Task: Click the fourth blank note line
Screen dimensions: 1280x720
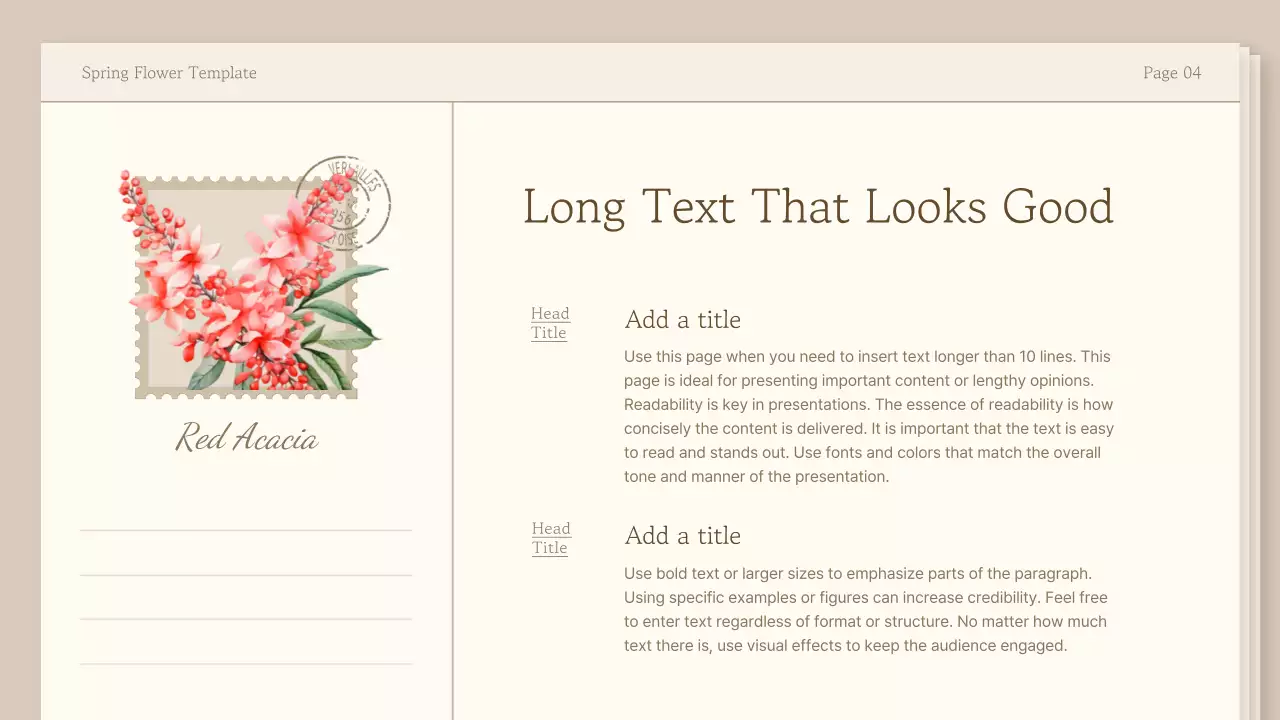Action: (x=246, y=664)
